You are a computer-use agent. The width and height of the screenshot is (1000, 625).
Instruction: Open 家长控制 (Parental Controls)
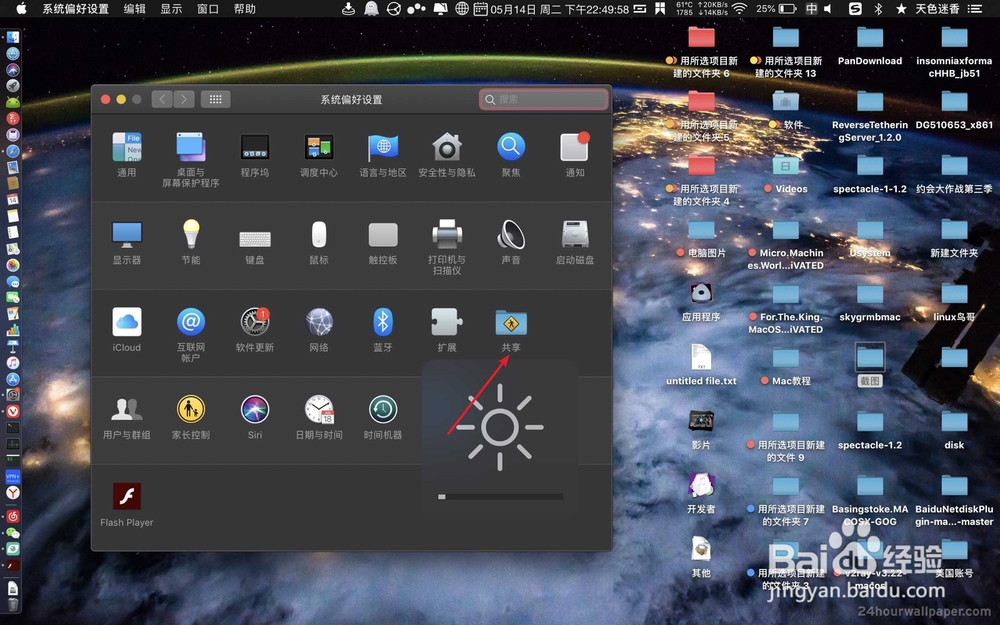pos(190,410)
